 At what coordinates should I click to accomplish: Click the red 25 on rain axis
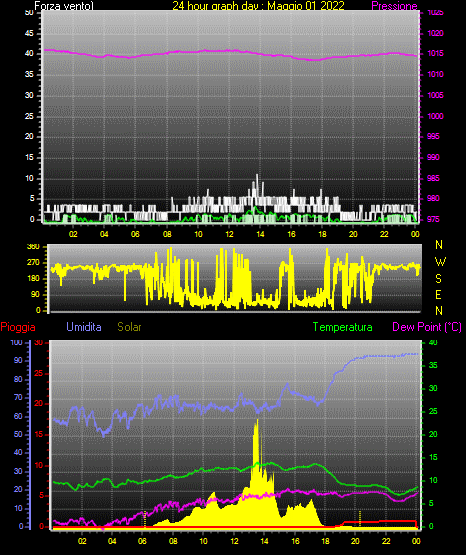(x=39, y=373)
